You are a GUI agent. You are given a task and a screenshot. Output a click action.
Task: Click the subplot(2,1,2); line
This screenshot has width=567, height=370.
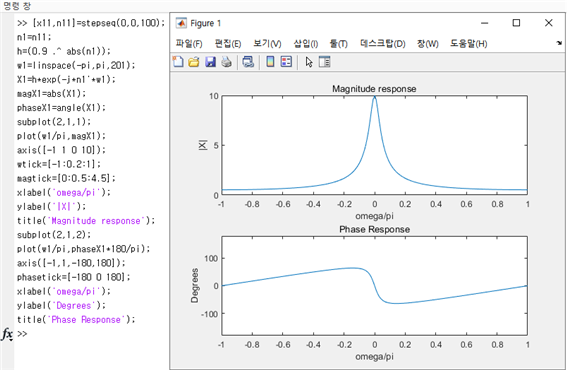(x=54, y=235)
